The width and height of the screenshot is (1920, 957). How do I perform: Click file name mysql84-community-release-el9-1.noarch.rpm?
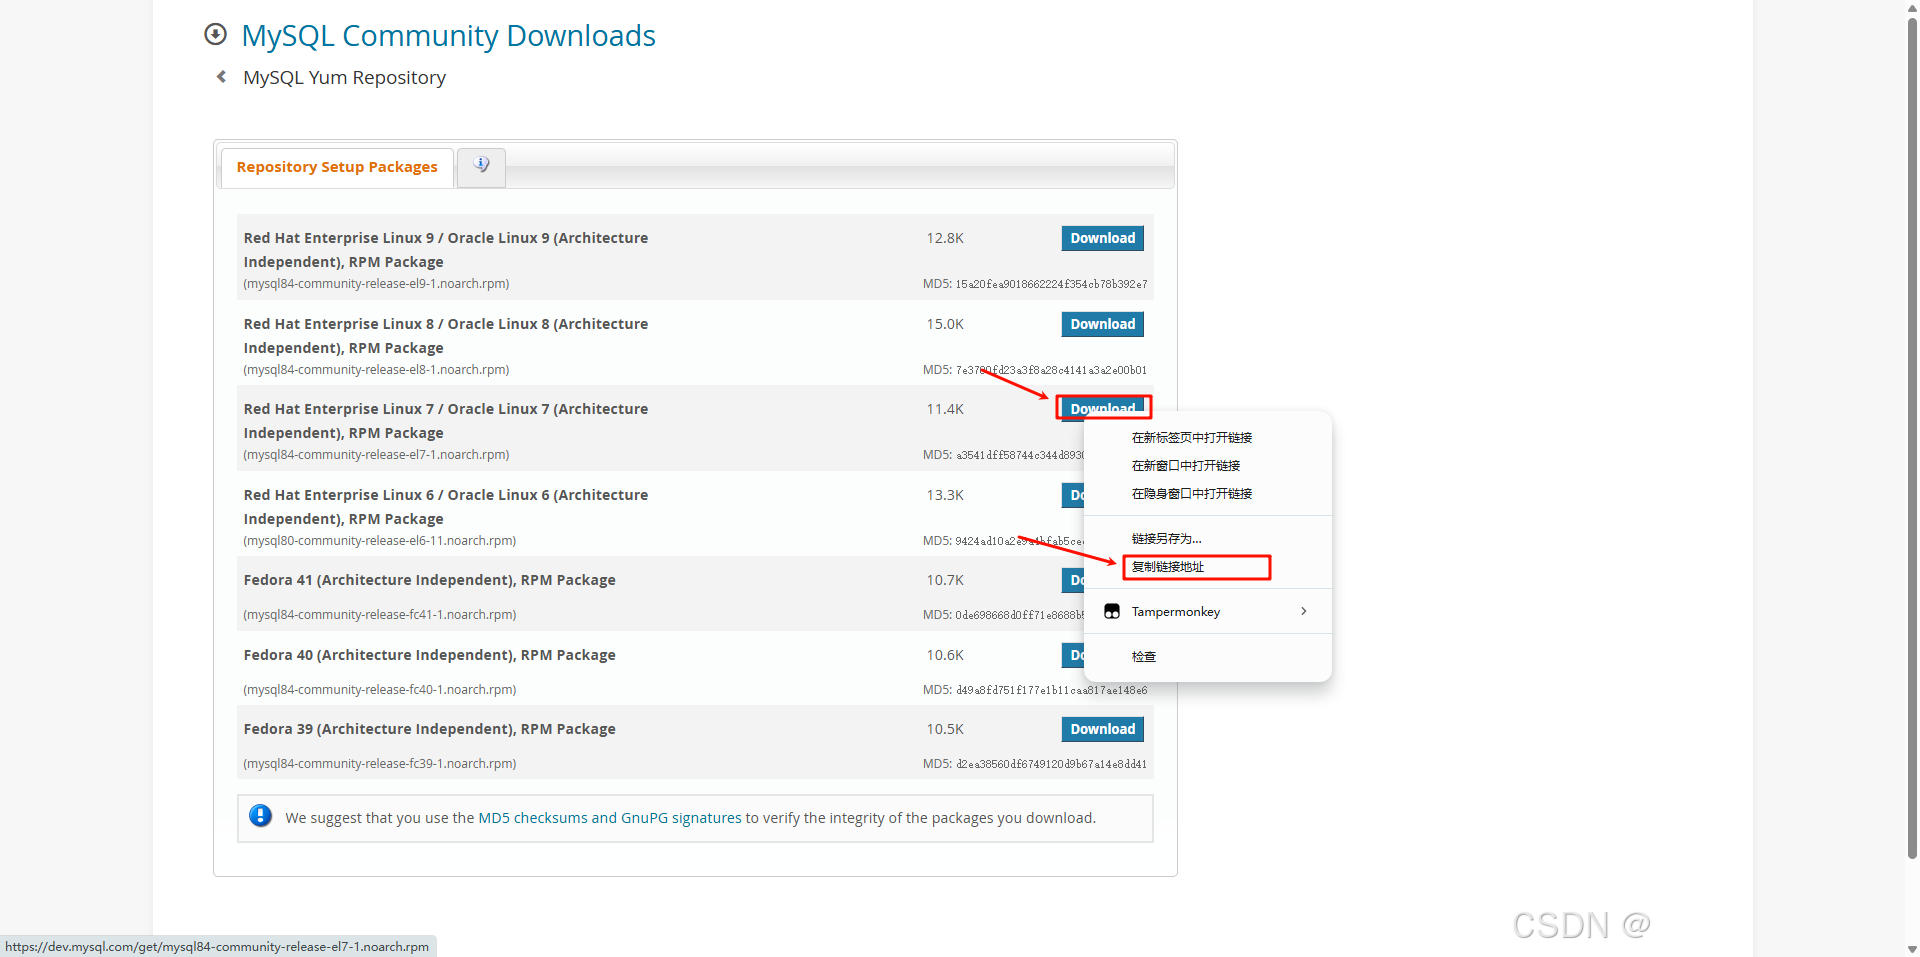[376, 284]
